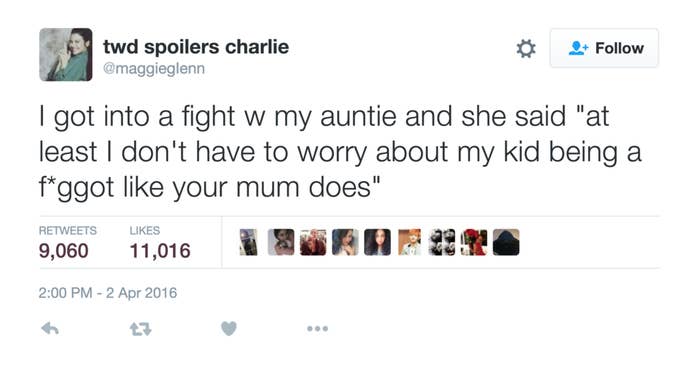Open the twd spoilers charlie profile name
The image size is (700, 370).
(196, 47)
